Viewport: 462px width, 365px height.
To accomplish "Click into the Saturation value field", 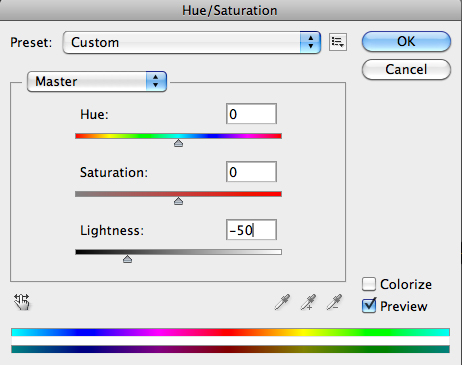I will pos(251,172).
